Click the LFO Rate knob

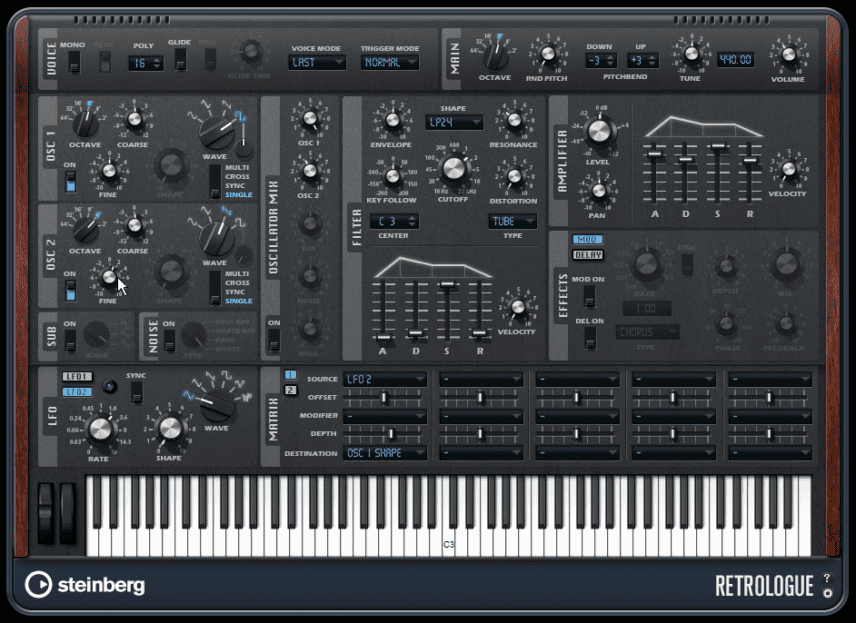100,429
